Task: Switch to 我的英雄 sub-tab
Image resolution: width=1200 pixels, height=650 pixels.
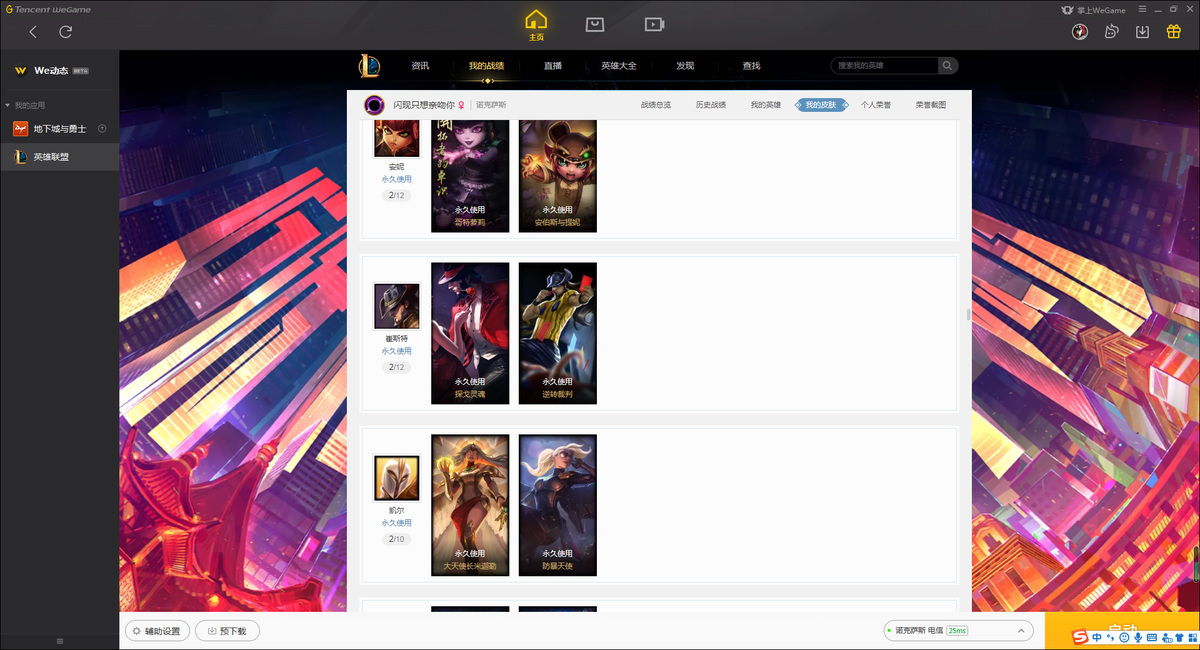Action: (766, 105)
